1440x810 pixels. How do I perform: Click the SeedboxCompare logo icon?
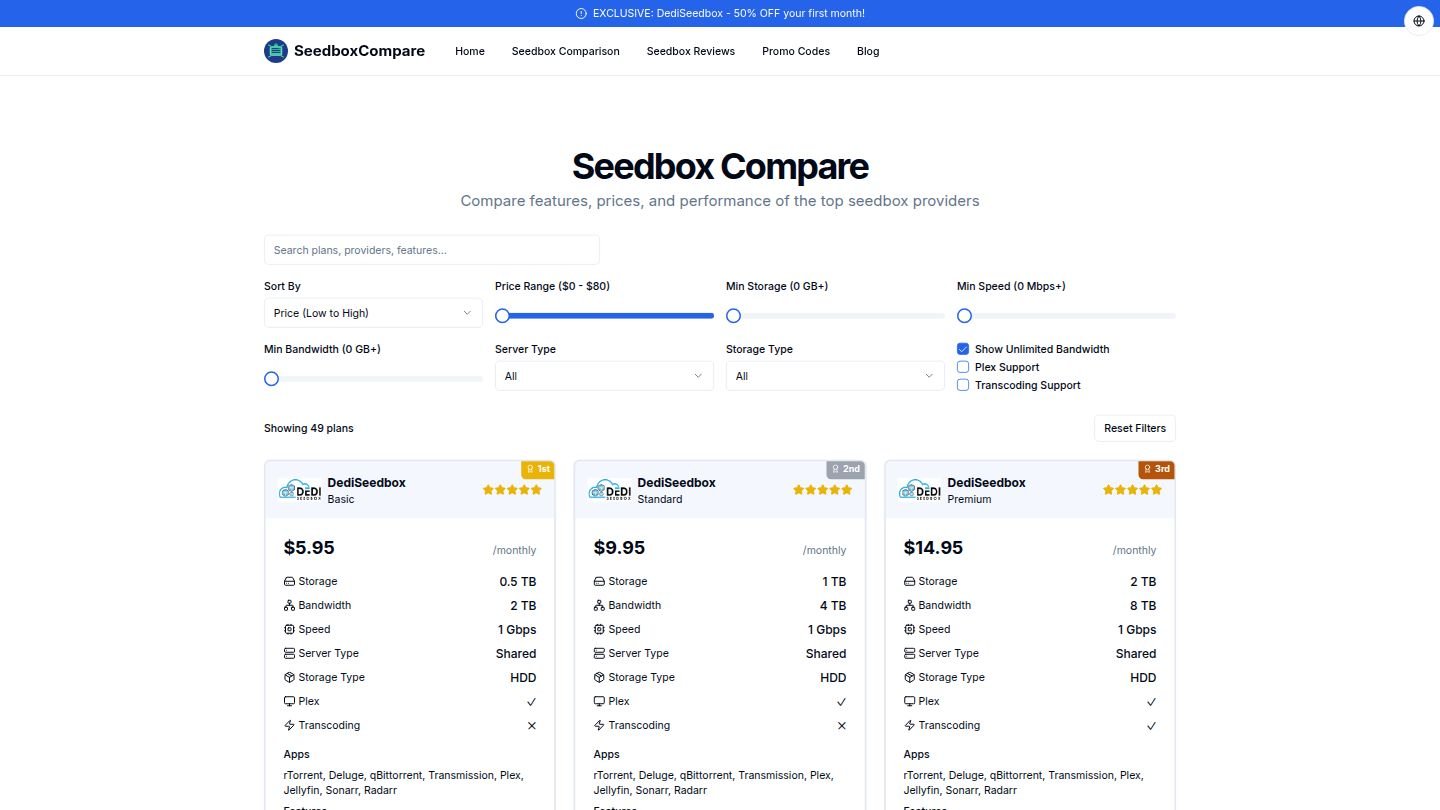[276, 51]
